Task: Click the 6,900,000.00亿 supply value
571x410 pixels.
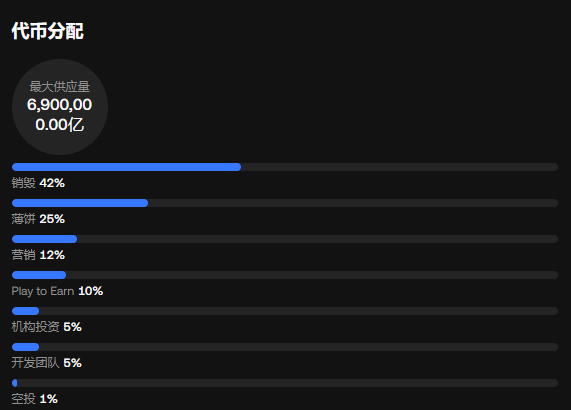Action: pyautogui.click(x=60, y=115)
